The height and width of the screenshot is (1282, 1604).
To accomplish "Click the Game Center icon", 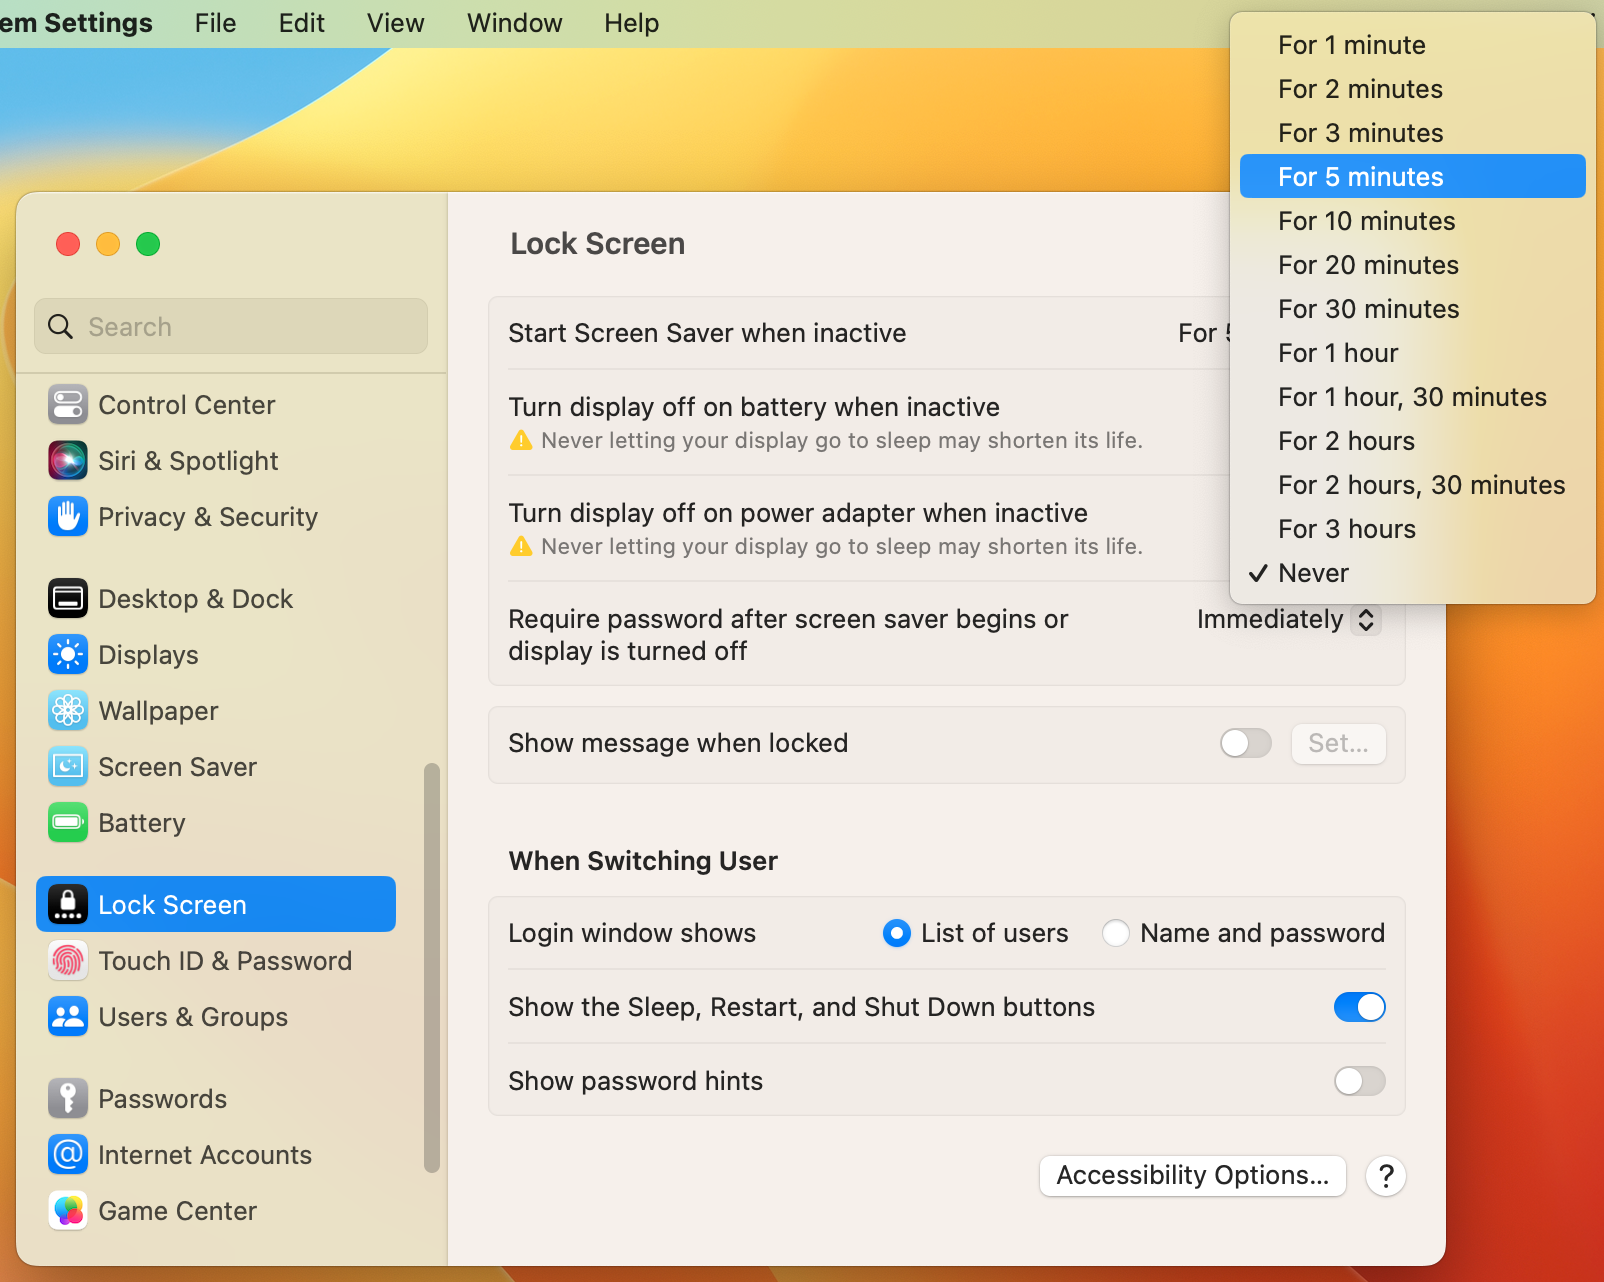I will 68,1211.
